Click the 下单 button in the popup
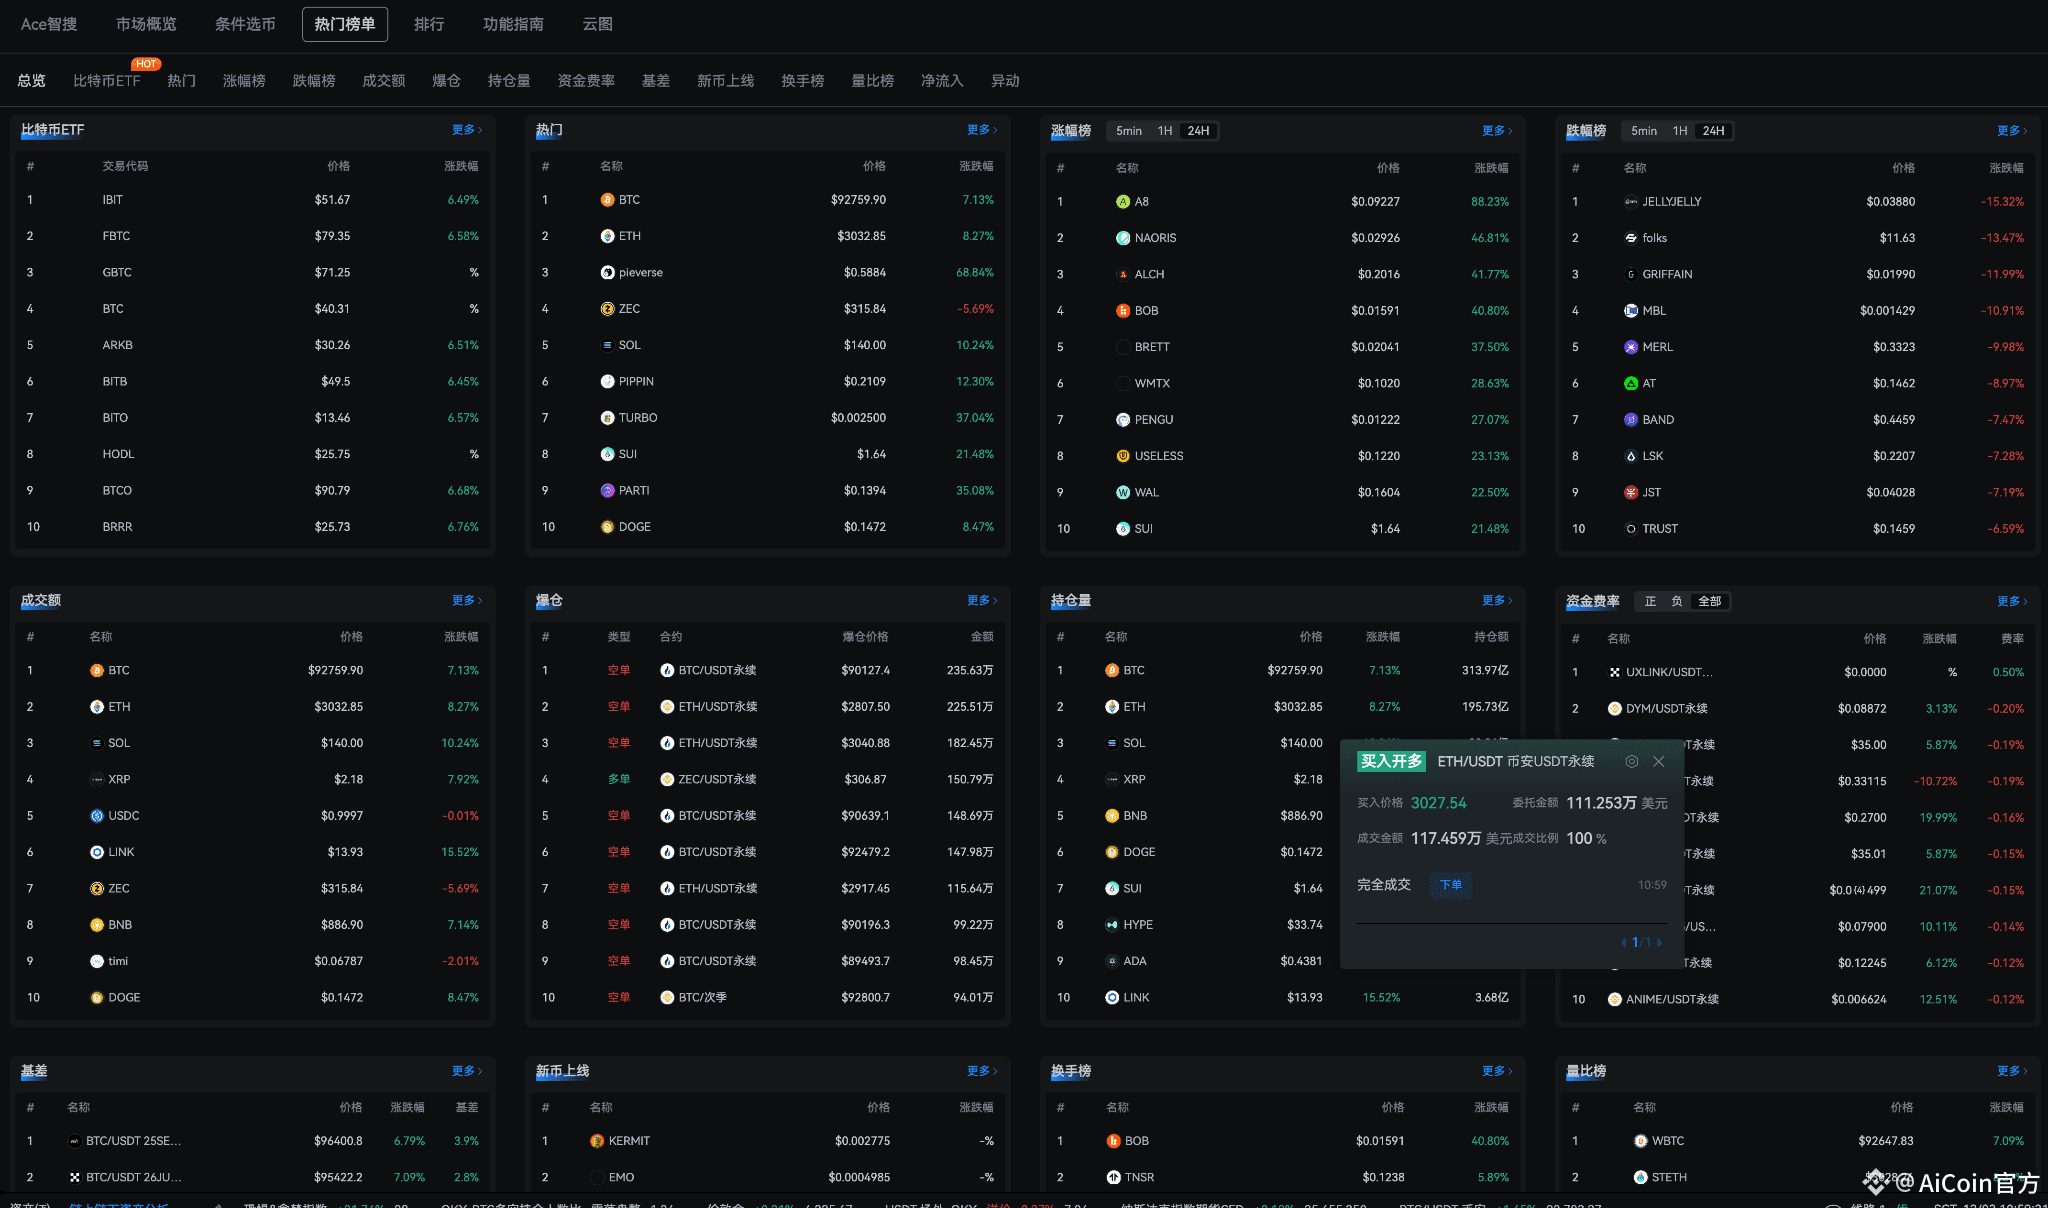Screen dimensions: 2048x1208 point(1450,885)
